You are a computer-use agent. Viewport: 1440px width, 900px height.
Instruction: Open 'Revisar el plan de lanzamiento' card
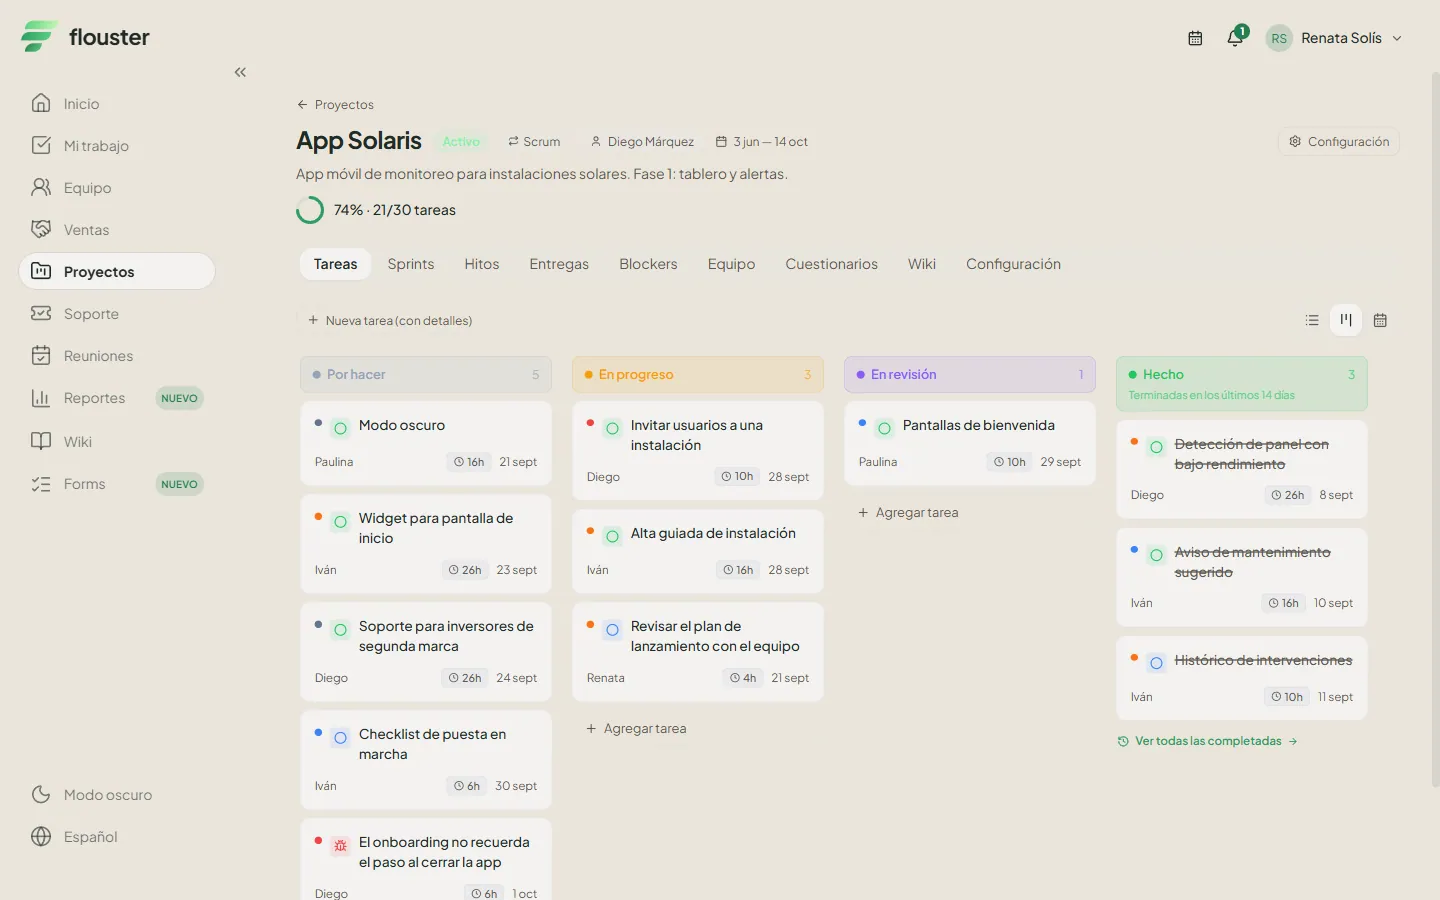pyautogui.click(x=698, y=651)
